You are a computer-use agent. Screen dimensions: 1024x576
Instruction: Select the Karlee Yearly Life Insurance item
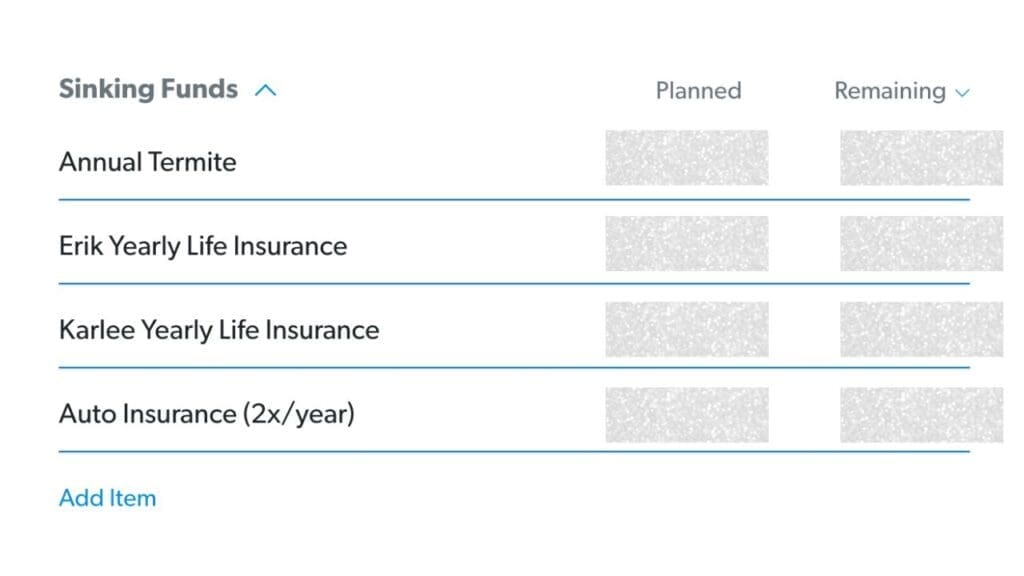click(219, 330)
